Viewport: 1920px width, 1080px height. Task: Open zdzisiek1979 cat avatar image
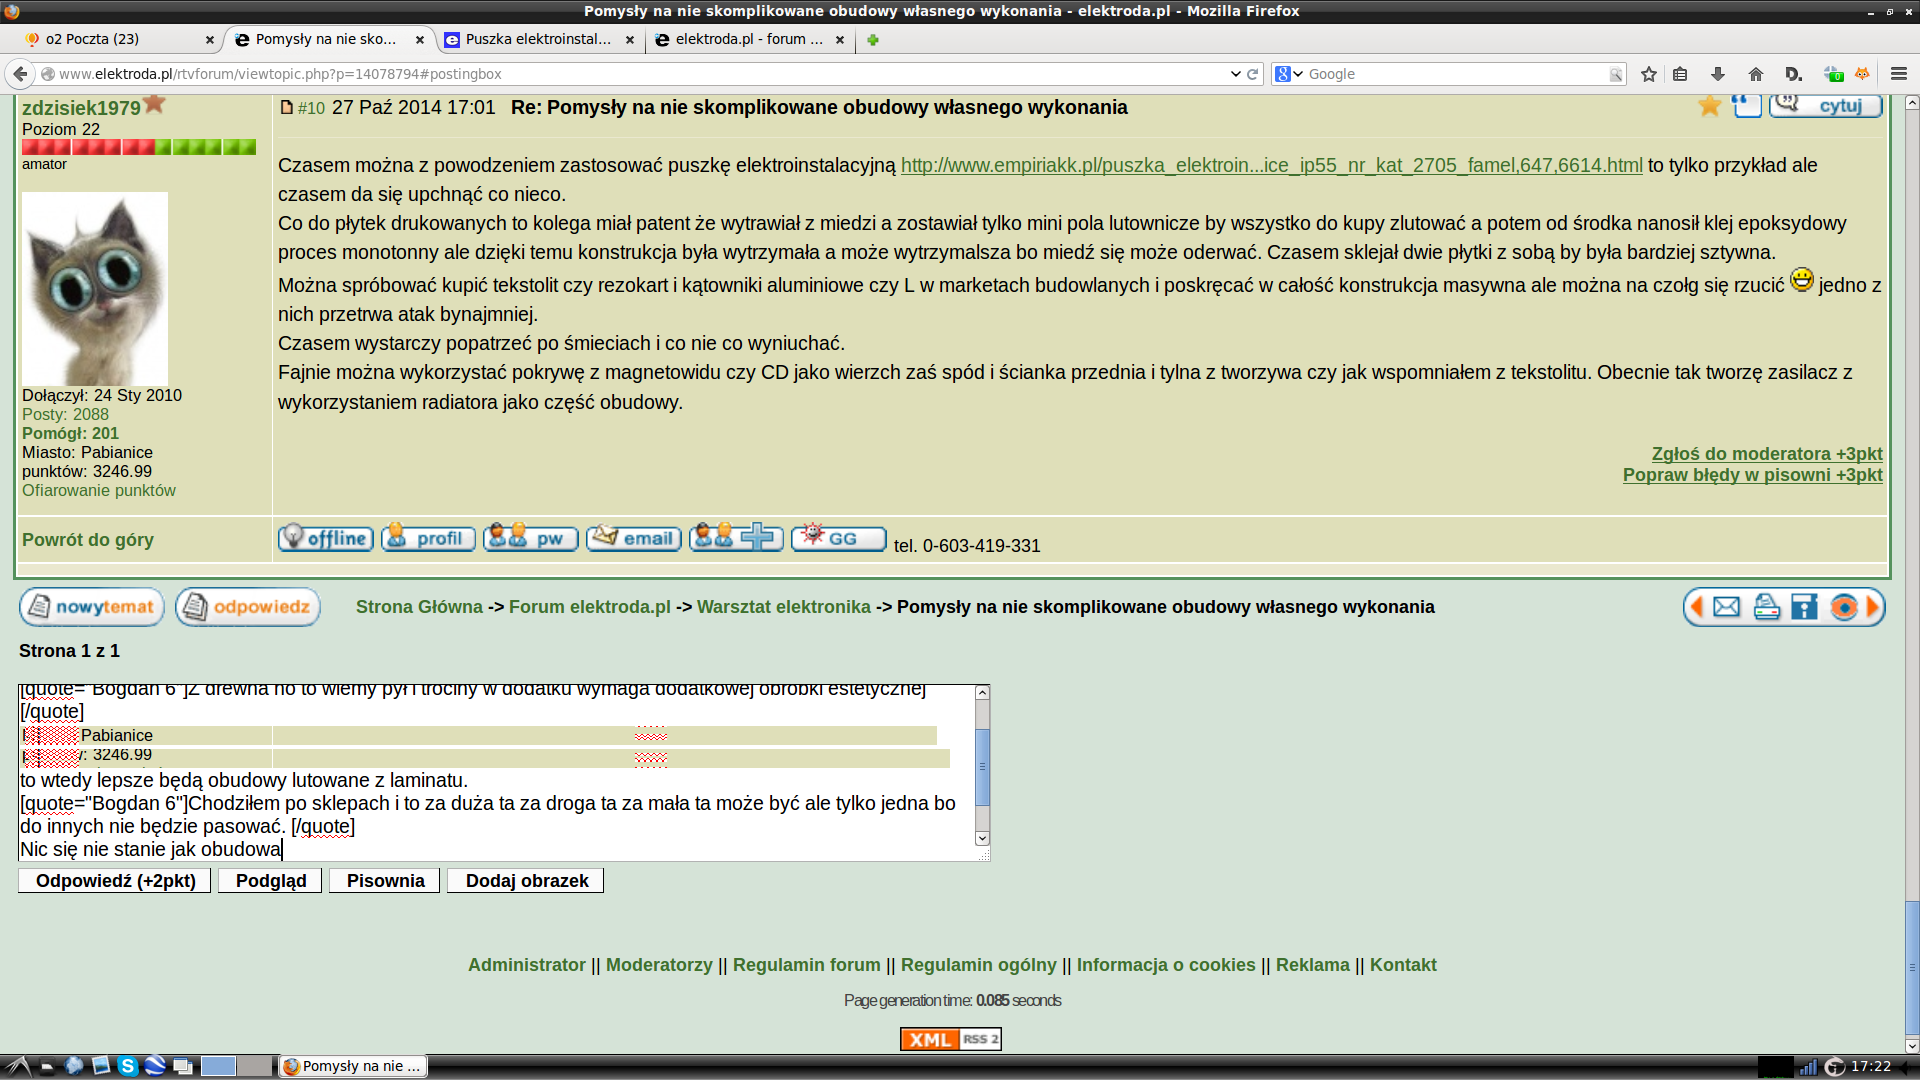95,289
